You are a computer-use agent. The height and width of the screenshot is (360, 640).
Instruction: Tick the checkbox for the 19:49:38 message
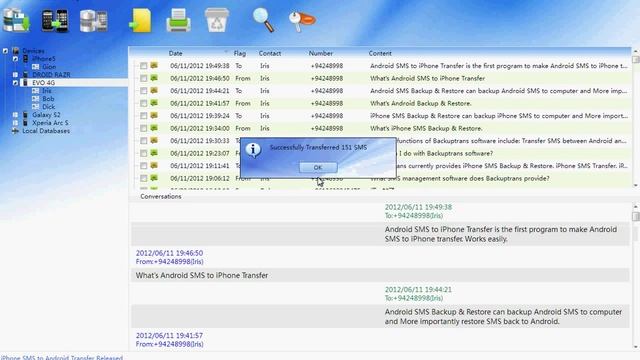point(144,66)
